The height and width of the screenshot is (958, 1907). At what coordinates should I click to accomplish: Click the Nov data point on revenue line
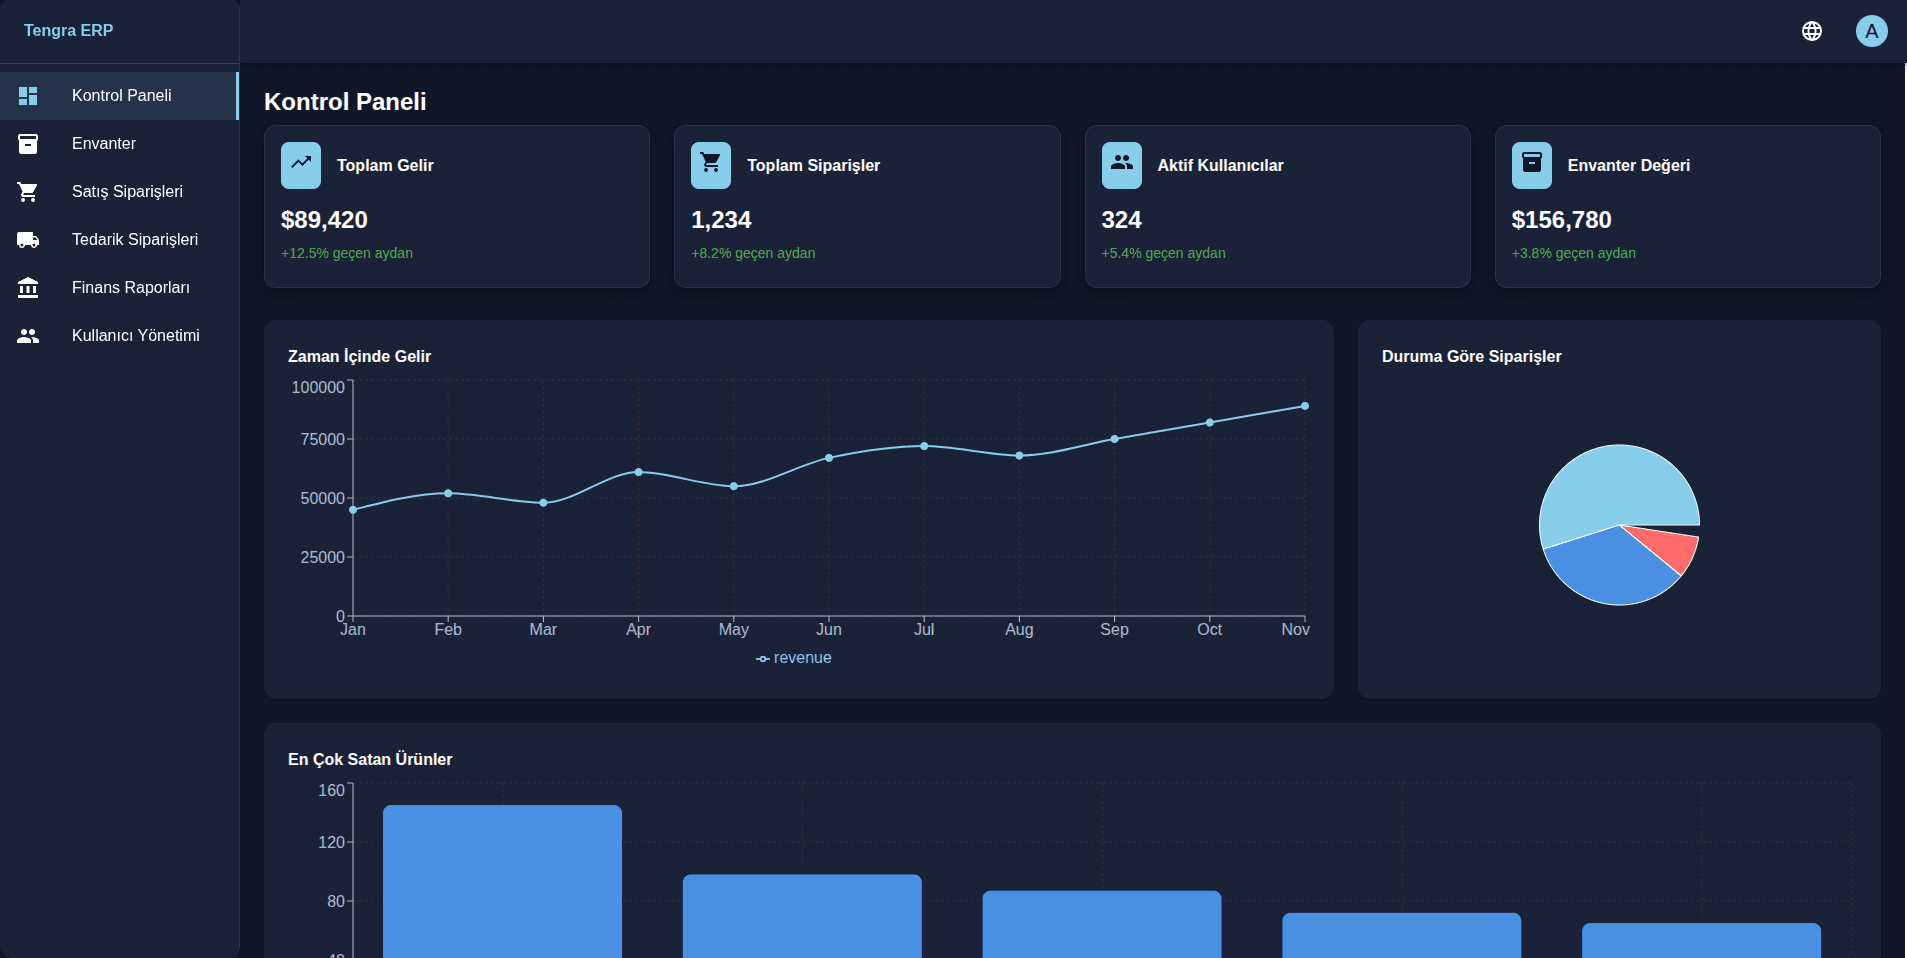point(1304,406)
